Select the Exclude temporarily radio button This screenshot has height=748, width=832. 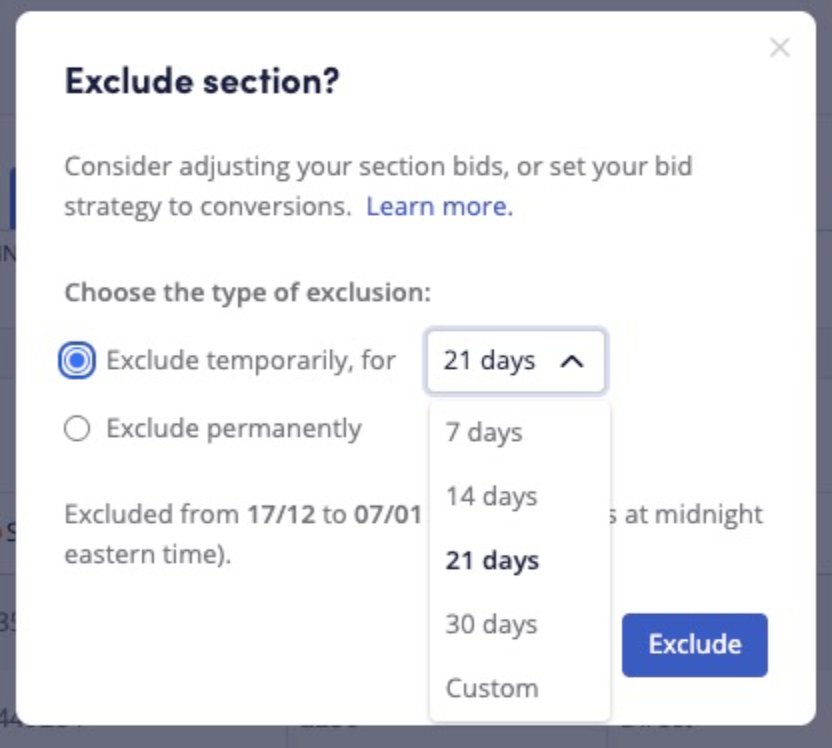pyautogui.click(x=77, y=361)
